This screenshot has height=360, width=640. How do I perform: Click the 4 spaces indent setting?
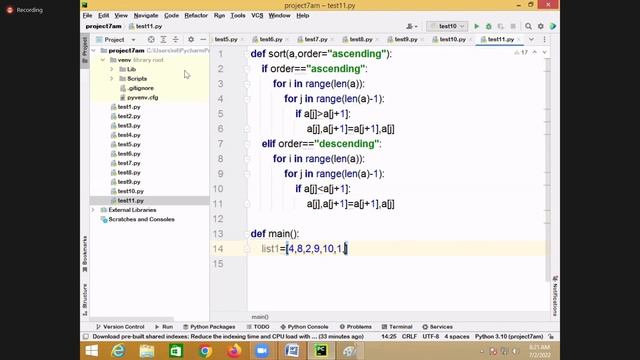point(457,337)
